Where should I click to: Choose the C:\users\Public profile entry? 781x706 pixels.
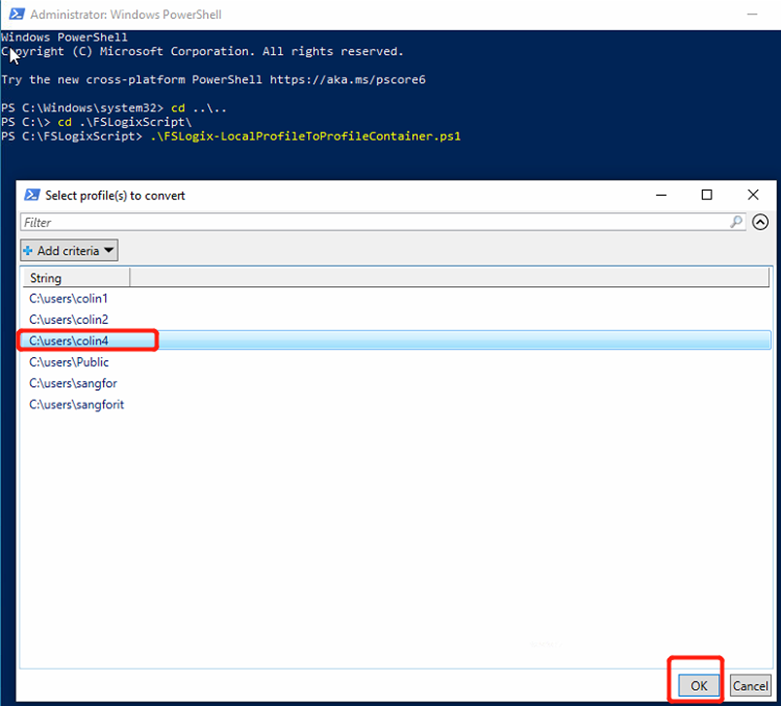click(69, 362)
